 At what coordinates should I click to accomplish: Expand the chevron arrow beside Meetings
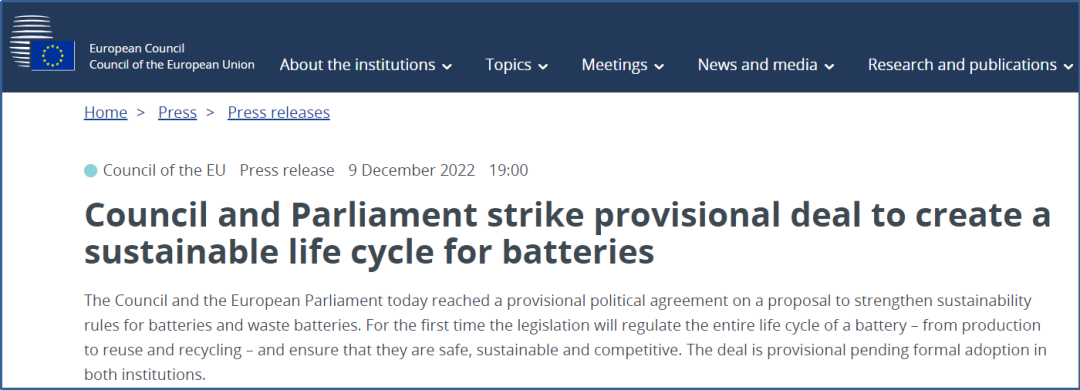(x=659, y=67)
